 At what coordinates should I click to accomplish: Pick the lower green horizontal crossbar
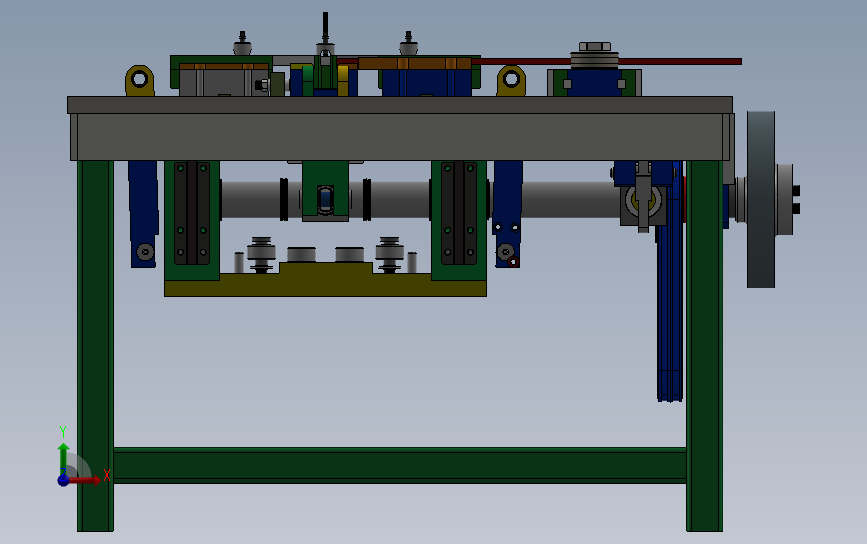click(x=400, y=465)
